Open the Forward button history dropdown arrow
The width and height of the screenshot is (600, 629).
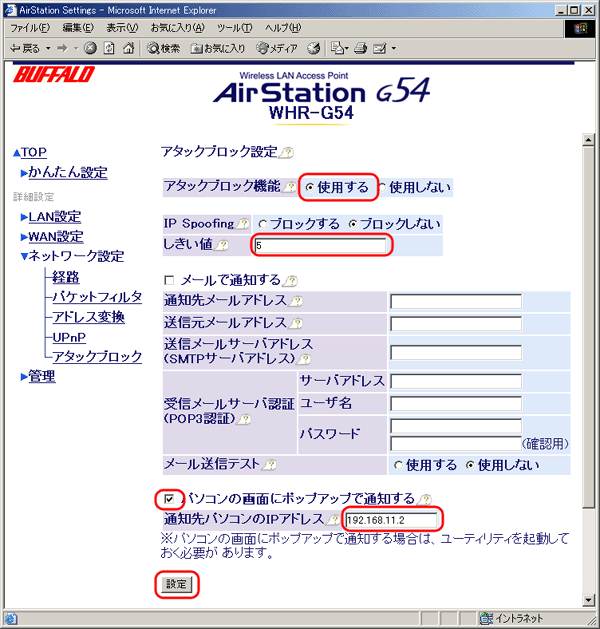(x=76, y=49)
